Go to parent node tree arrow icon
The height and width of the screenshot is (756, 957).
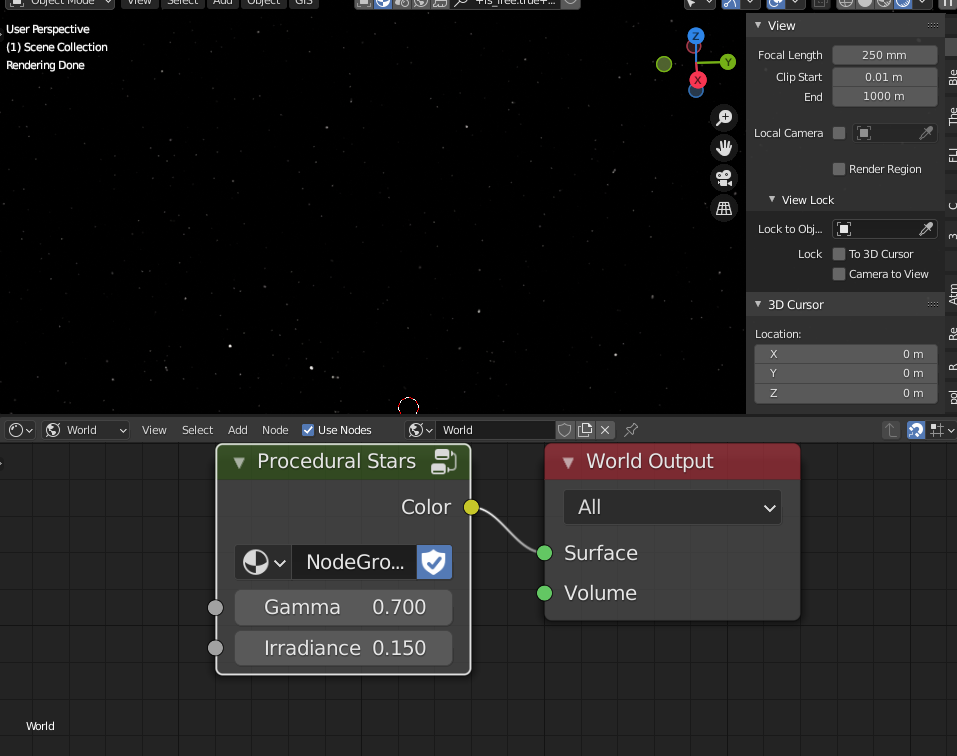click(x=891, y=430)
